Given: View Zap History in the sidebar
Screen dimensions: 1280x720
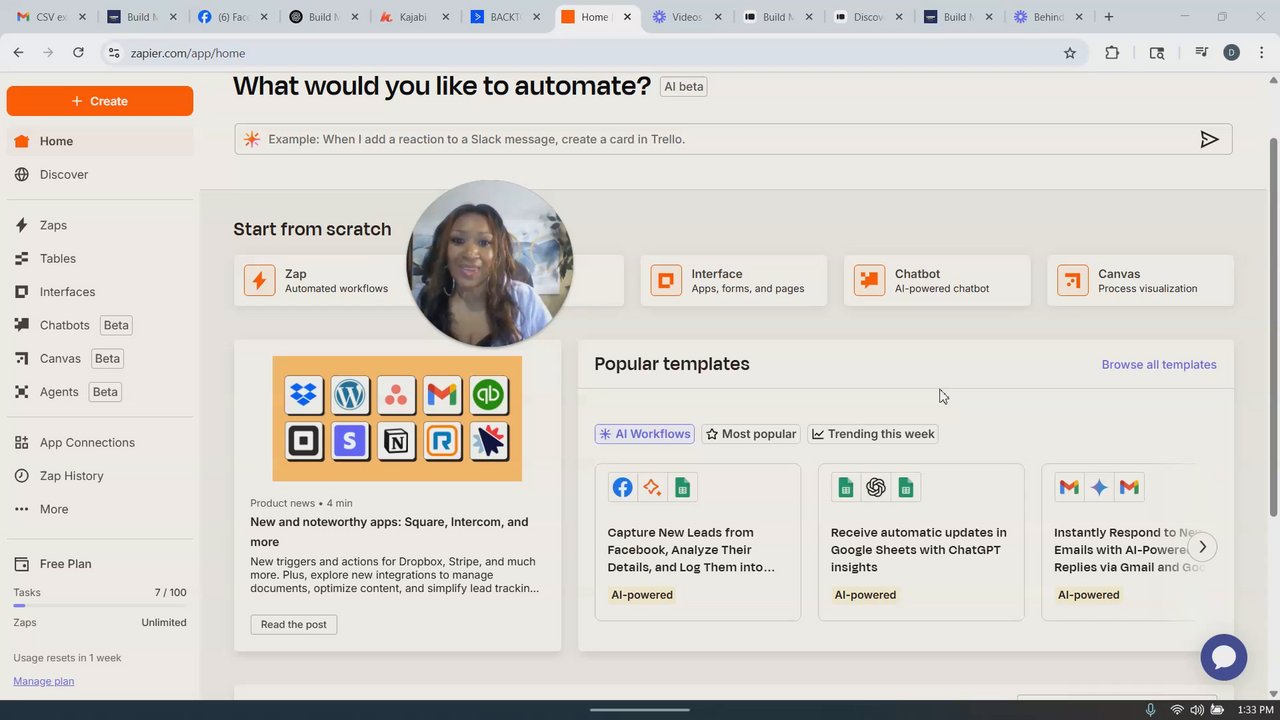Looking at the screenshot, I should point(100,476).
